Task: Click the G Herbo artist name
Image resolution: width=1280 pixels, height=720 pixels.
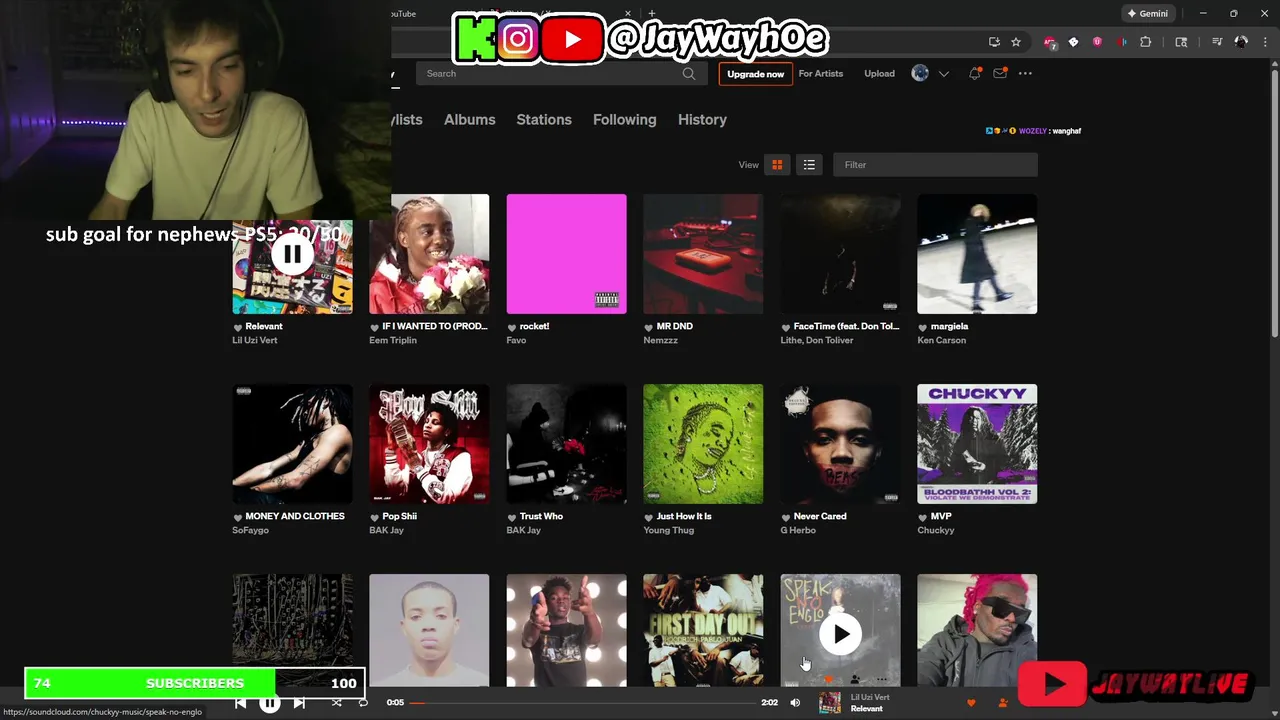Action: pos(798,530)
